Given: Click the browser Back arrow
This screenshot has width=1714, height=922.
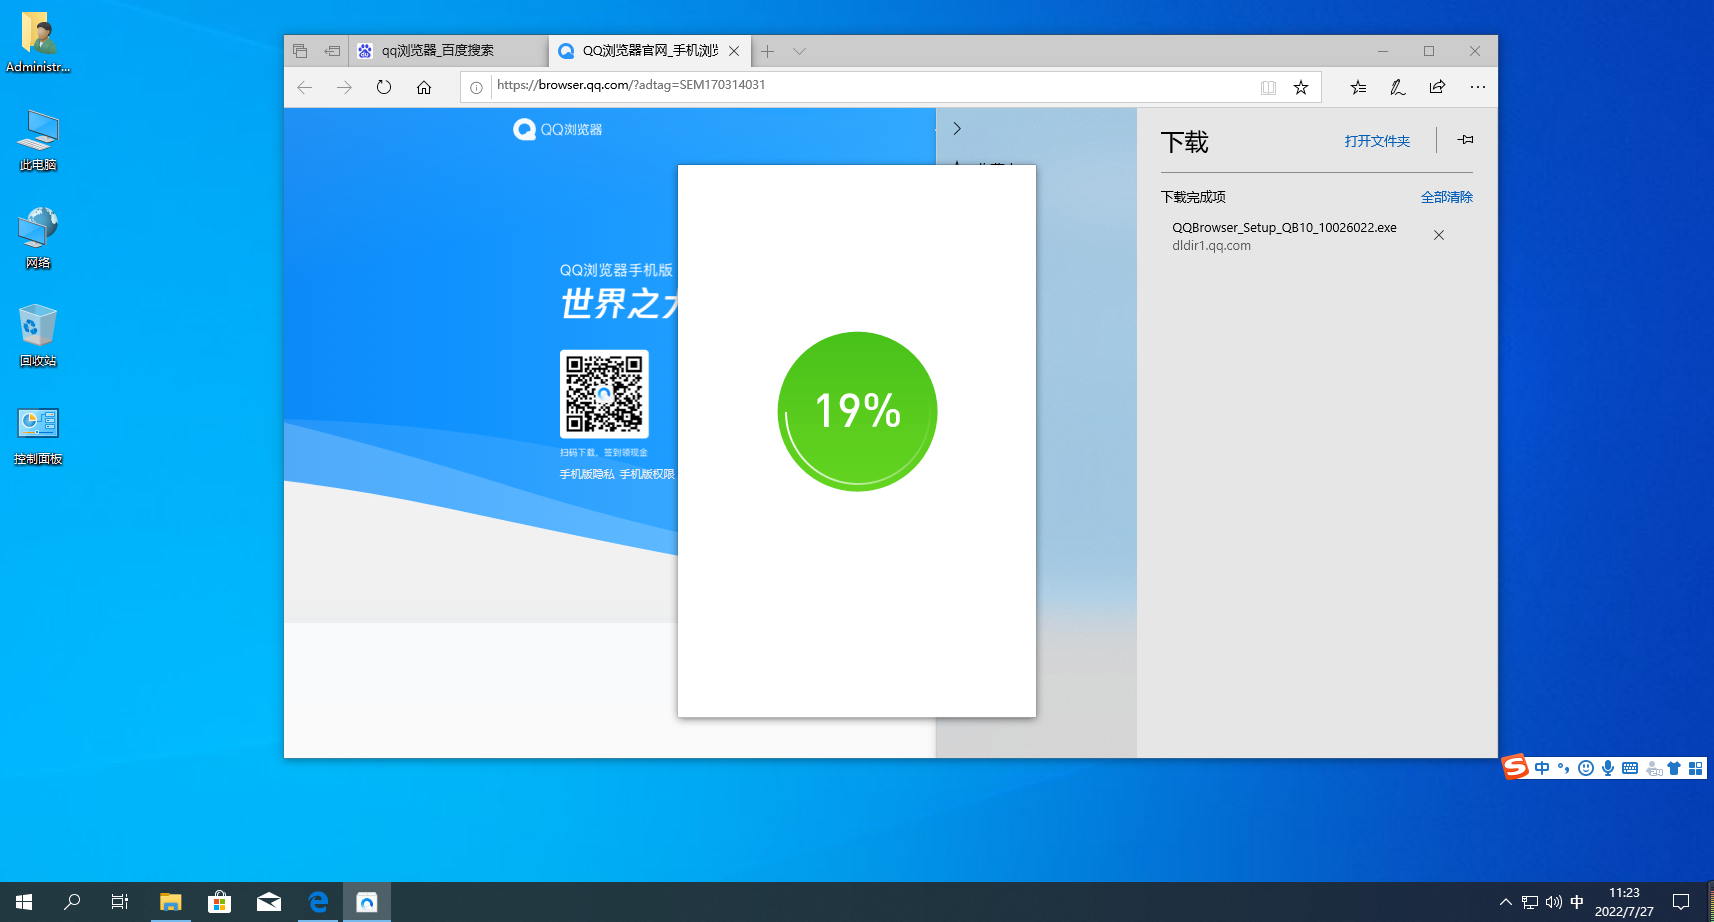Looking at the screenshot, I should pos(305,88).
